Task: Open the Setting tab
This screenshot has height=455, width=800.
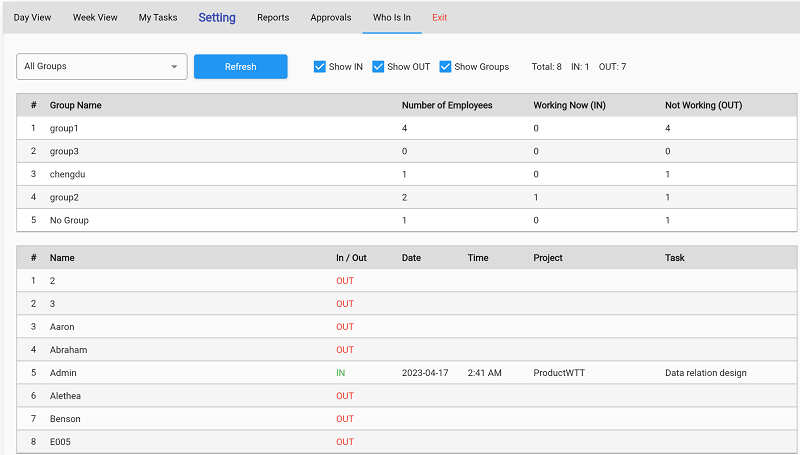Action: (x=217, y=17)
